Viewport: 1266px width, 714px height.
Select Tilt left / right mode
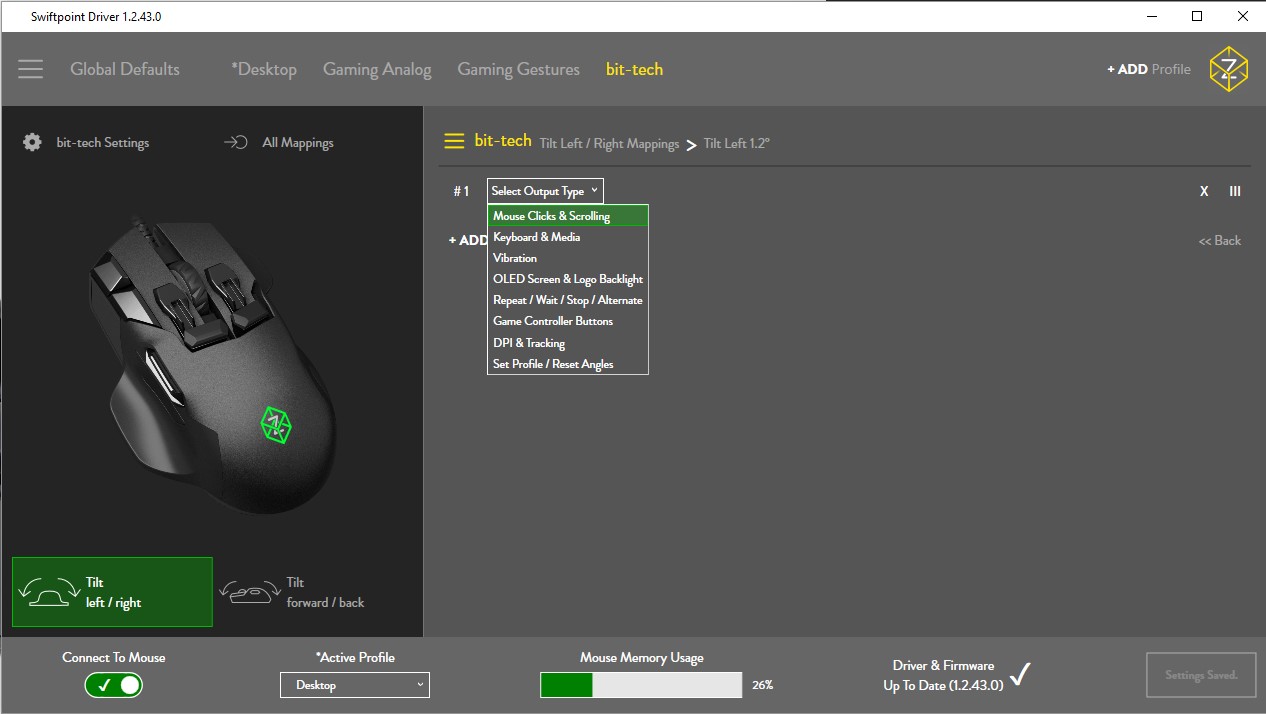click(112, 592)
